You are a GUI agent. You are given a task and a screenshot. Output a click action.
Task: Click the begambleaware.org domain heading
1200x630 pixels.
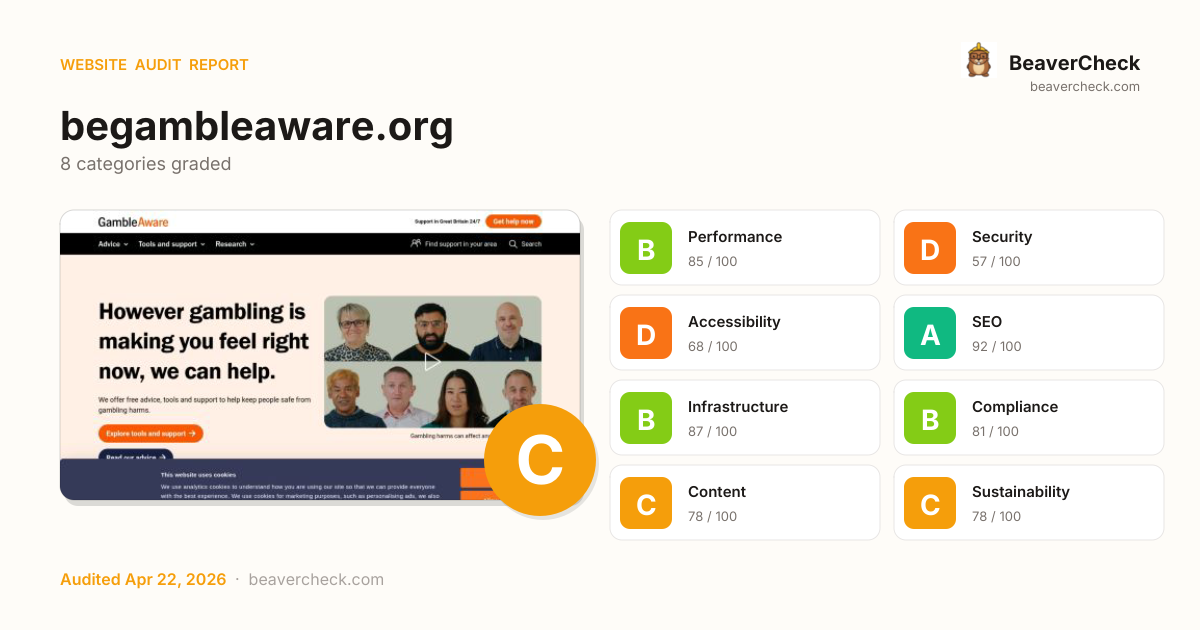click(257, 127)
